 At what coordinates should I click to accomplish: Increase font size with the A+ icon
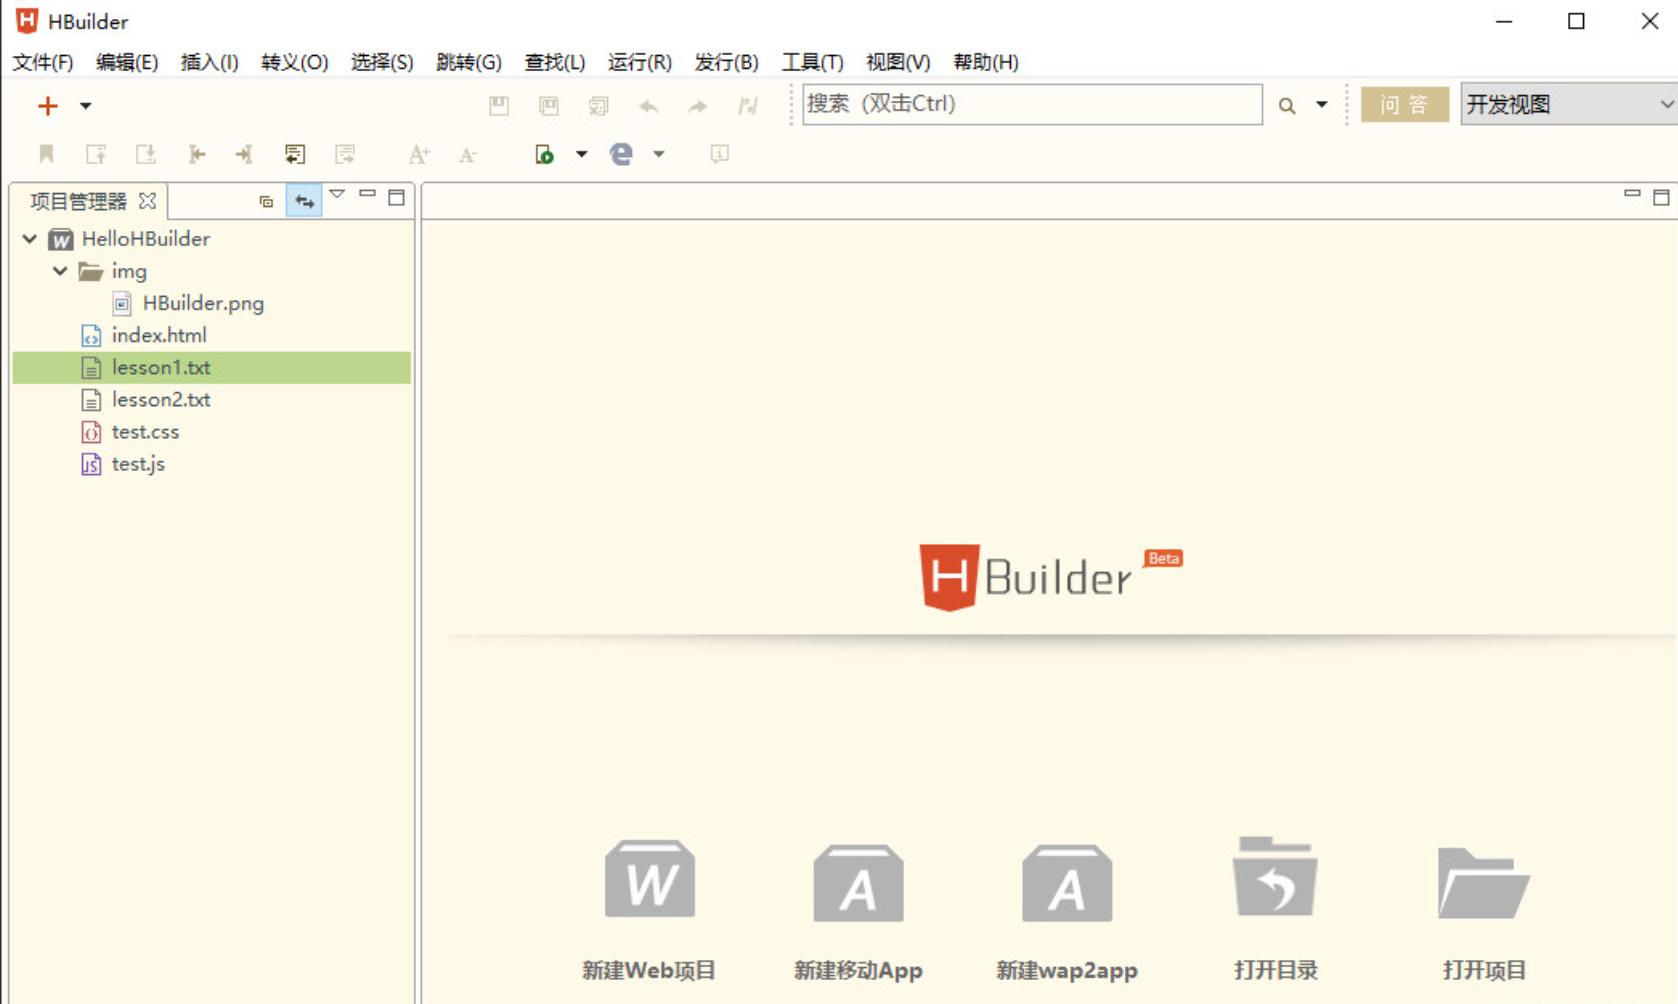(418, 154)
